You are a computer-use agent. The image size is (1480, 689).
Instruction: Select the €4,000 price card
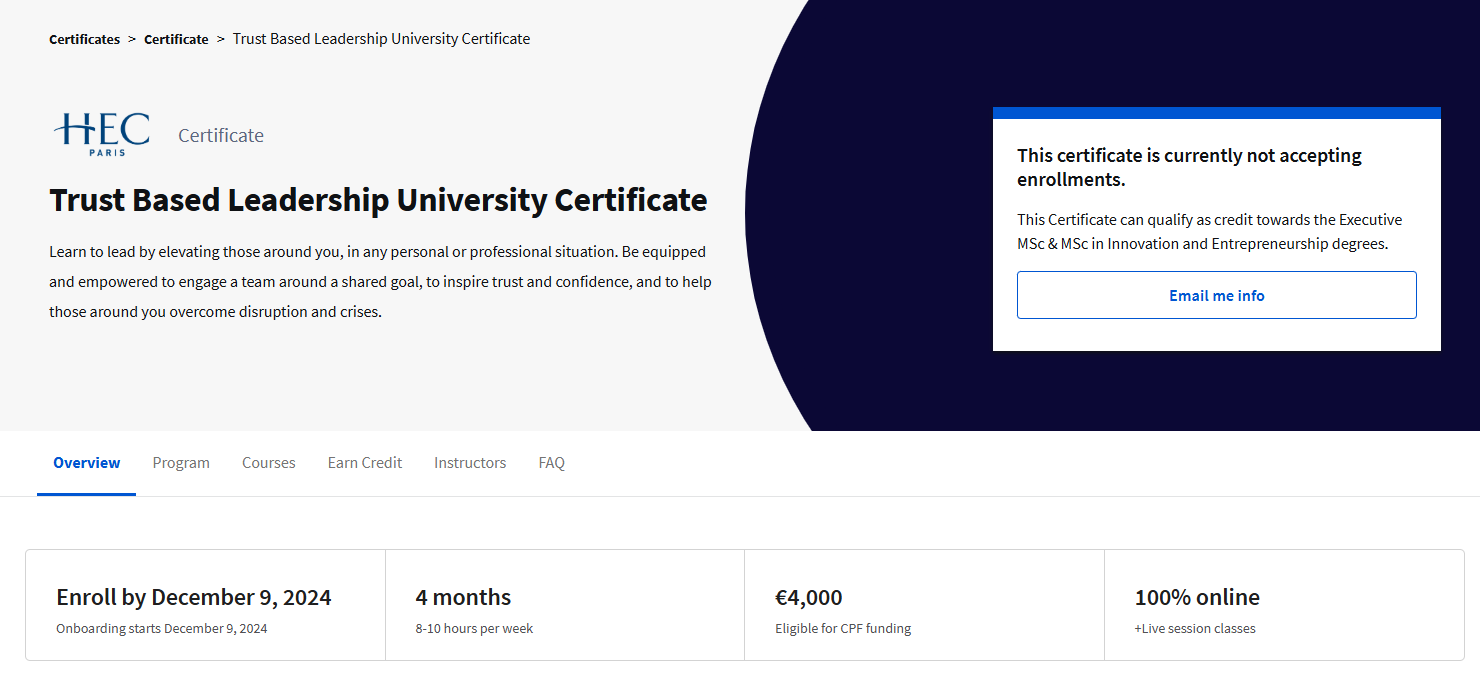click(924, 605)
